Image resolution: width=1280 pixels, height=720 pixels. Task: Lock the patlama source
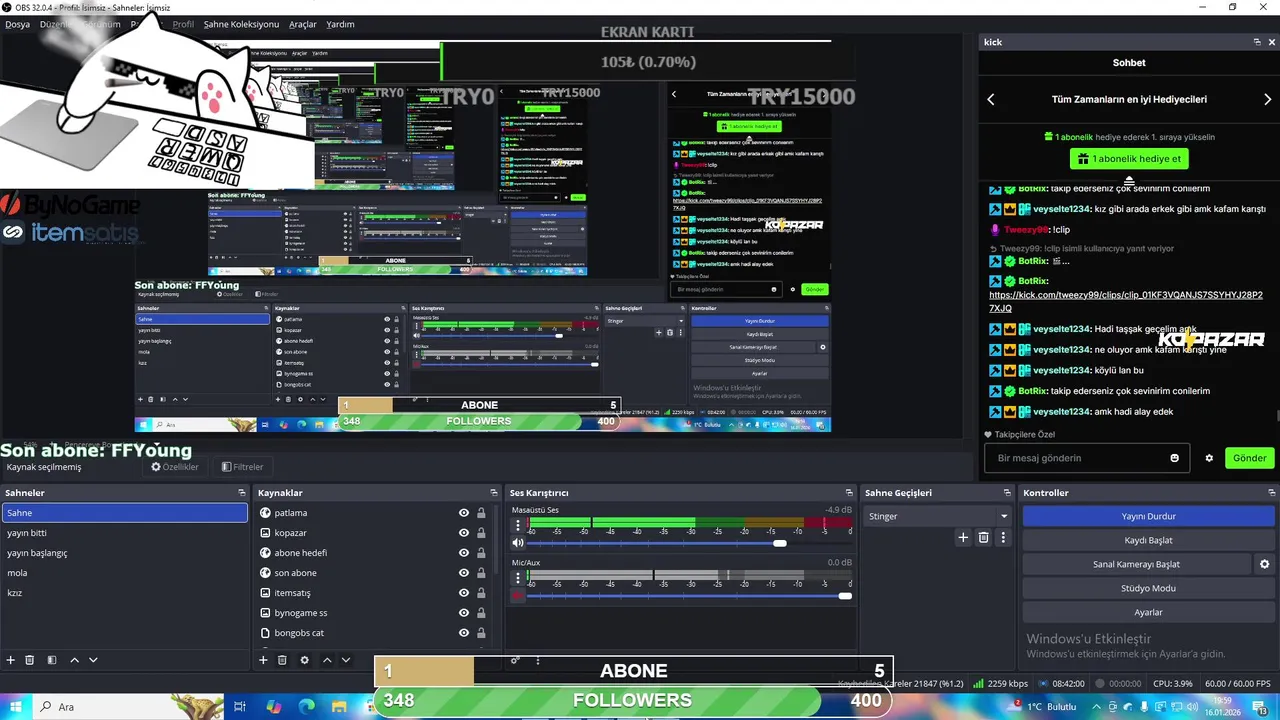[481, 513]
